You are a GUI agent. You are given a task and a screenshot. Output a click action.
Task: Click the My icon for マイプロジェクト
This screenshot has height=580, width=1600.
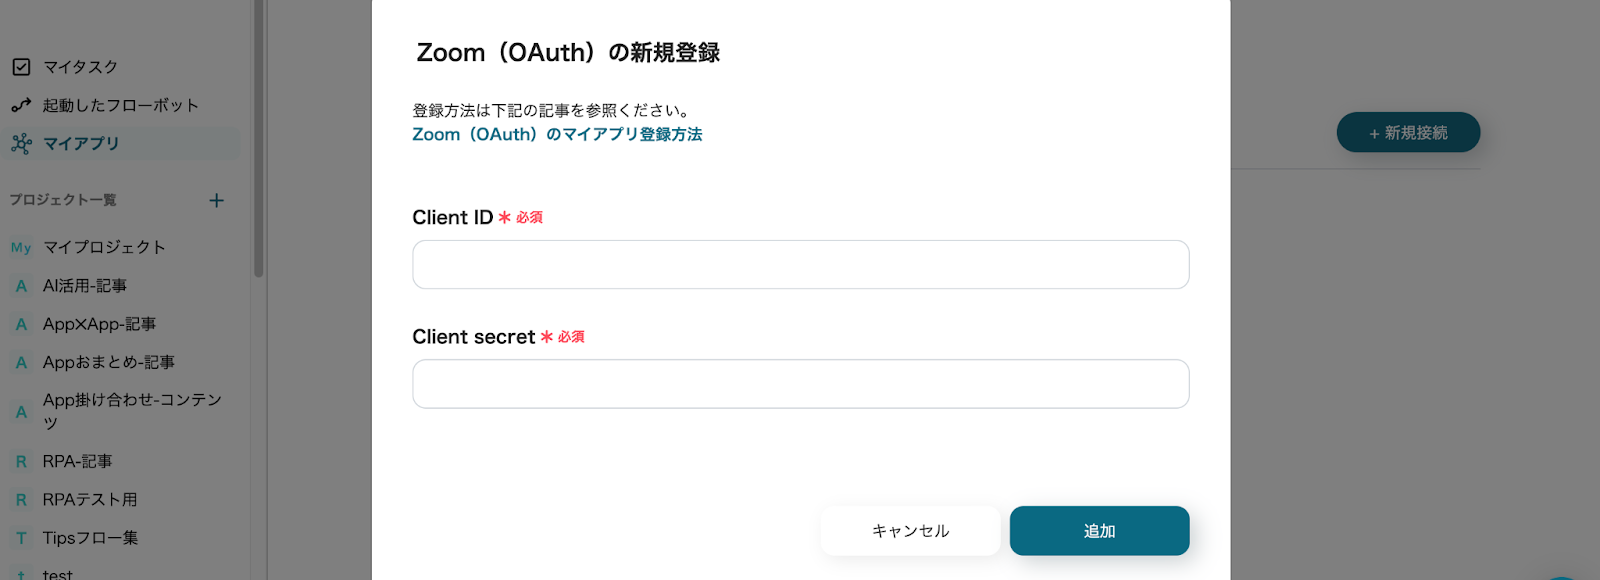(x=21, y=247)
